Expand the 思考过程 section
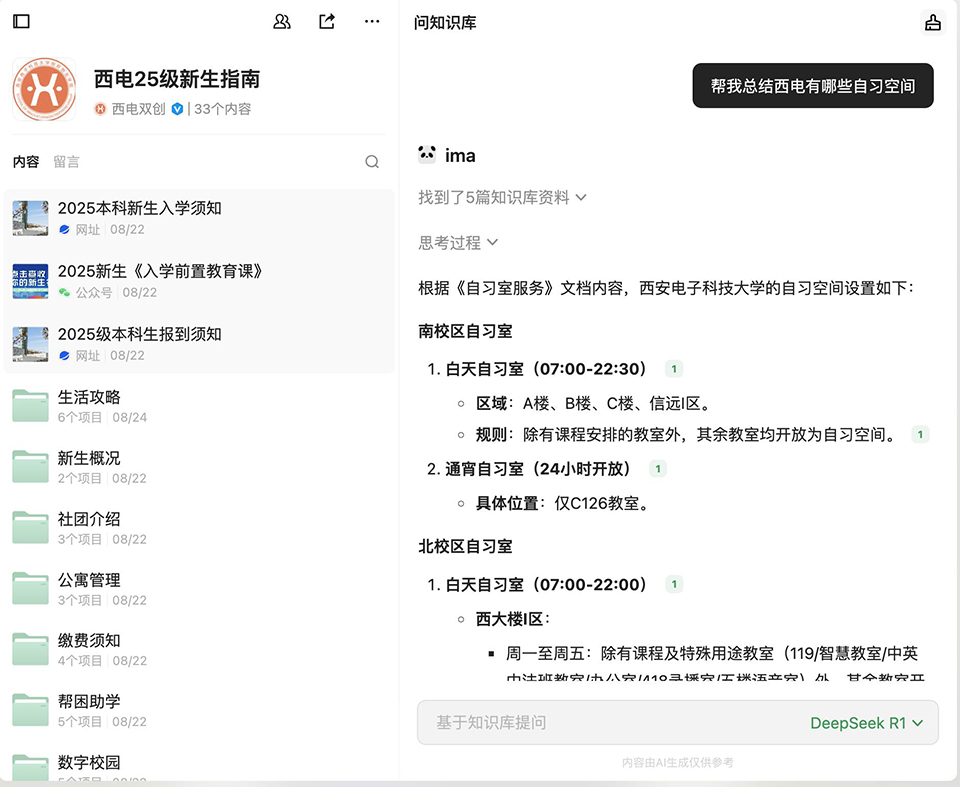The width and height of the screenshot is (960, 787). [458, 242]
